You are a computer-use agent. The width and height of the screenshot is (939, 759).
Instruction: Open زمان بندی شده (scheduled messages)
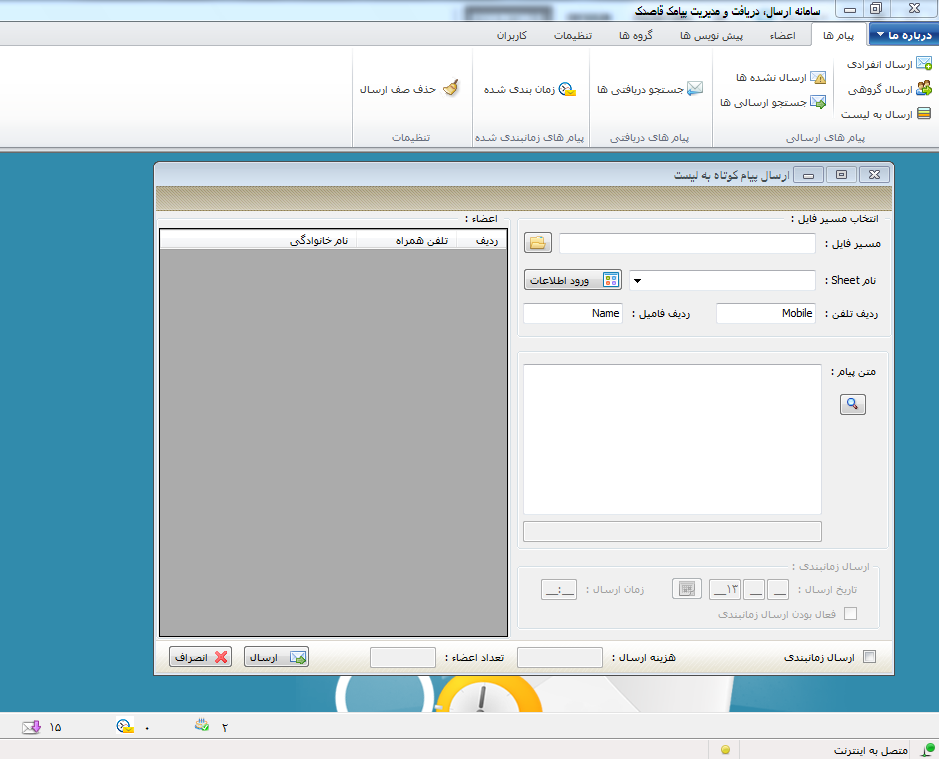point(567,89)
